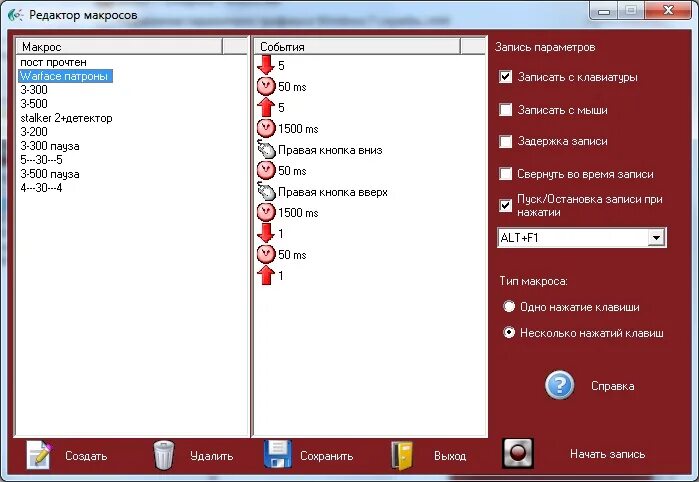Click the Создать button label
Viewport: 699px width, 482px height.
coord(86,456)
